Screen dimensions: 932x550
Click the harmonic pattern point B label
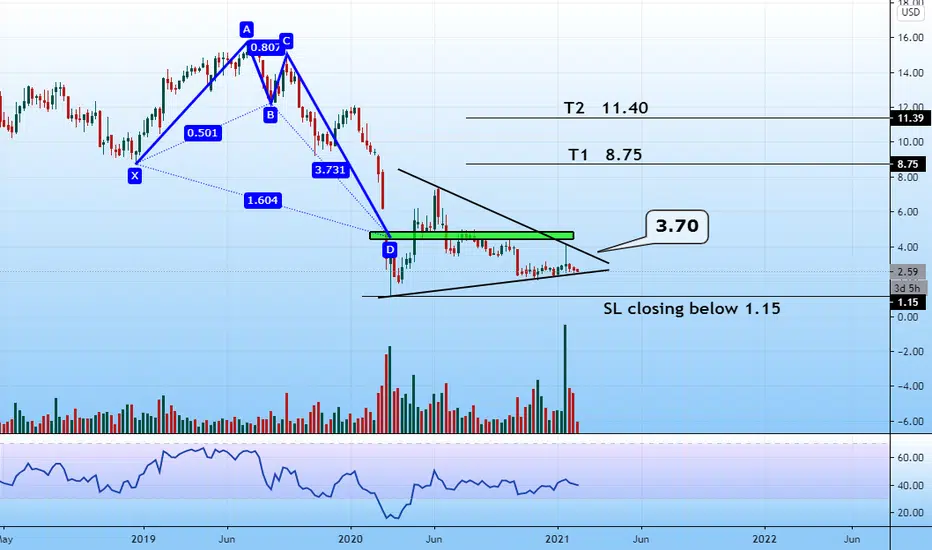point(270,115)
